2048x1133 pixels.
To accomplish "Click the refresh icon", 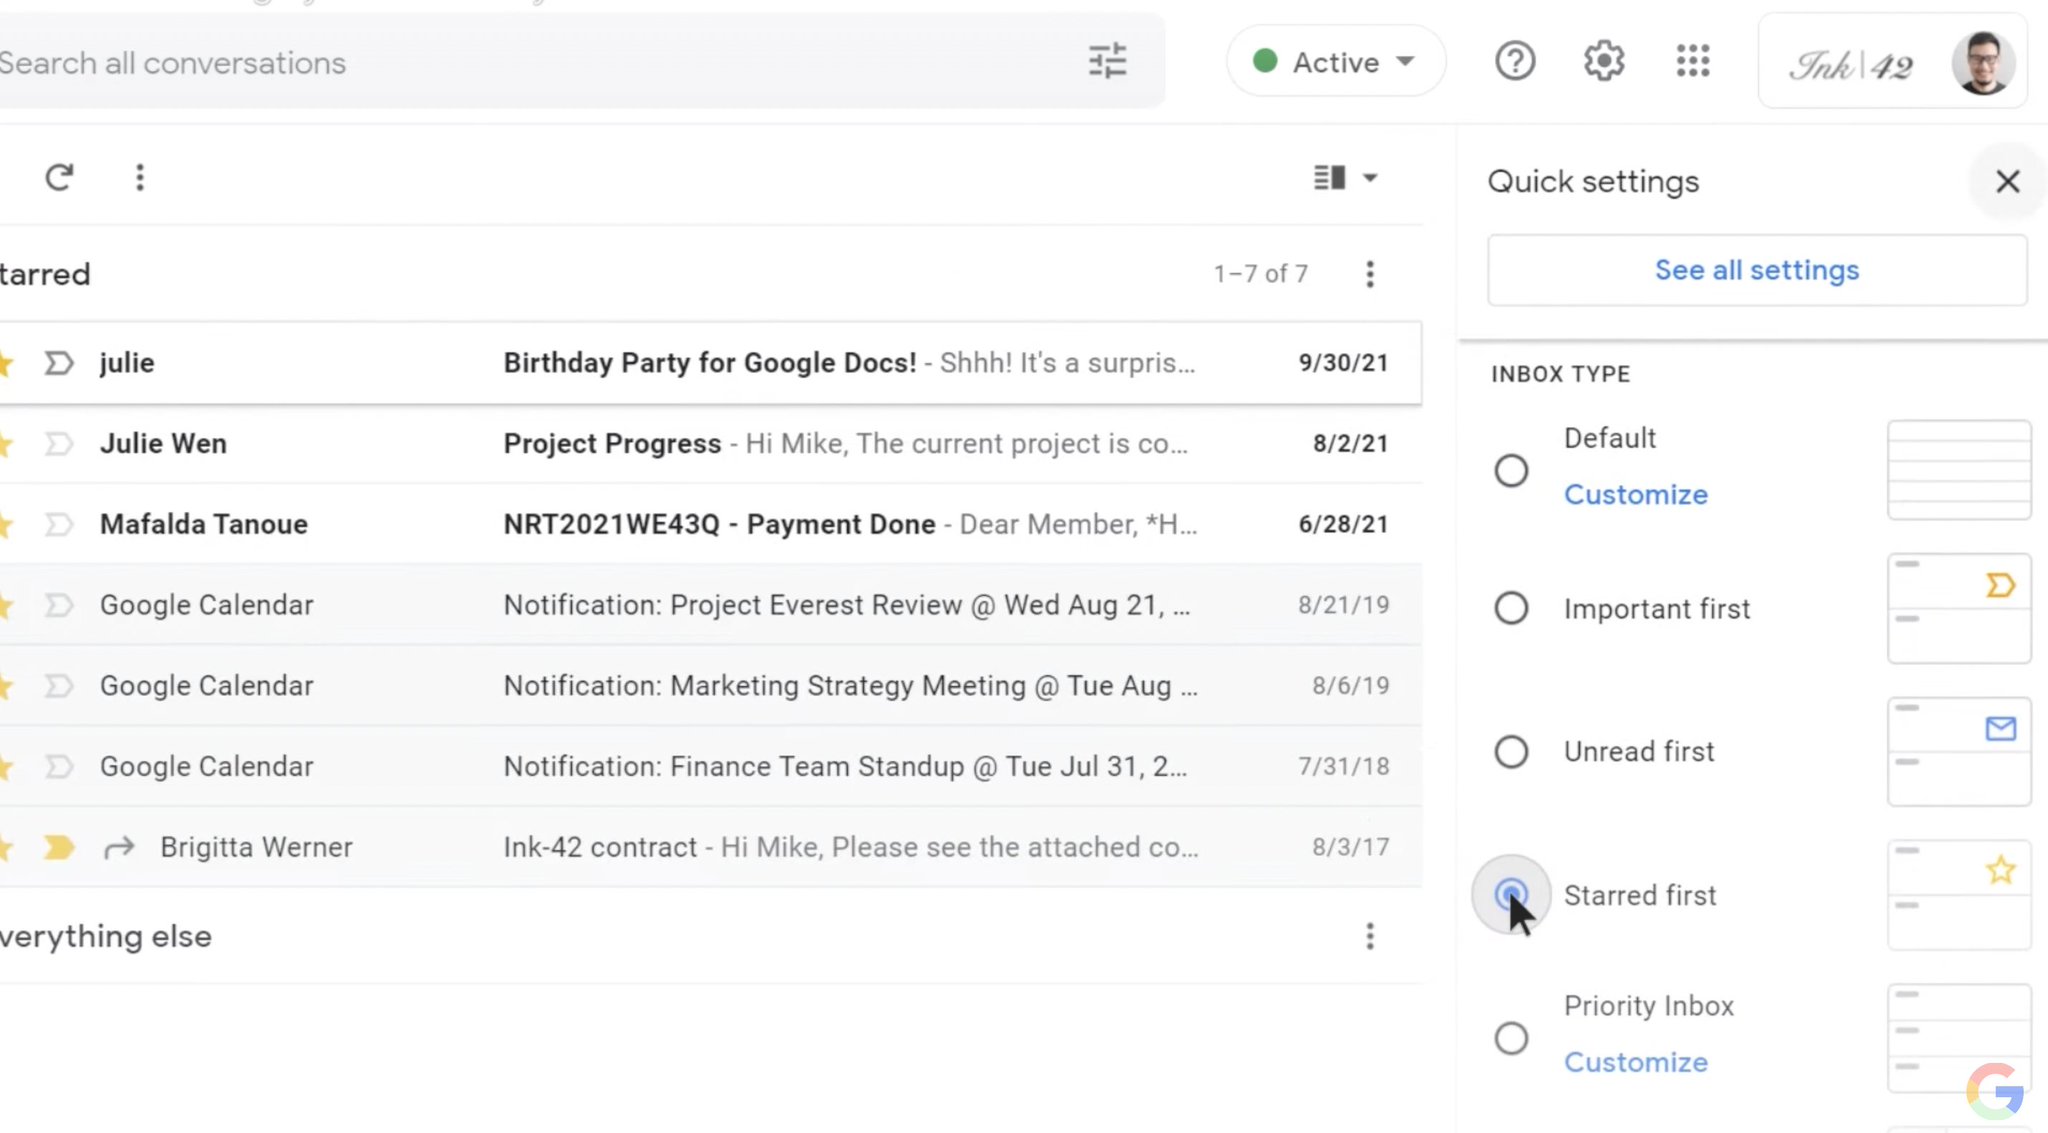I will point(59,178).
